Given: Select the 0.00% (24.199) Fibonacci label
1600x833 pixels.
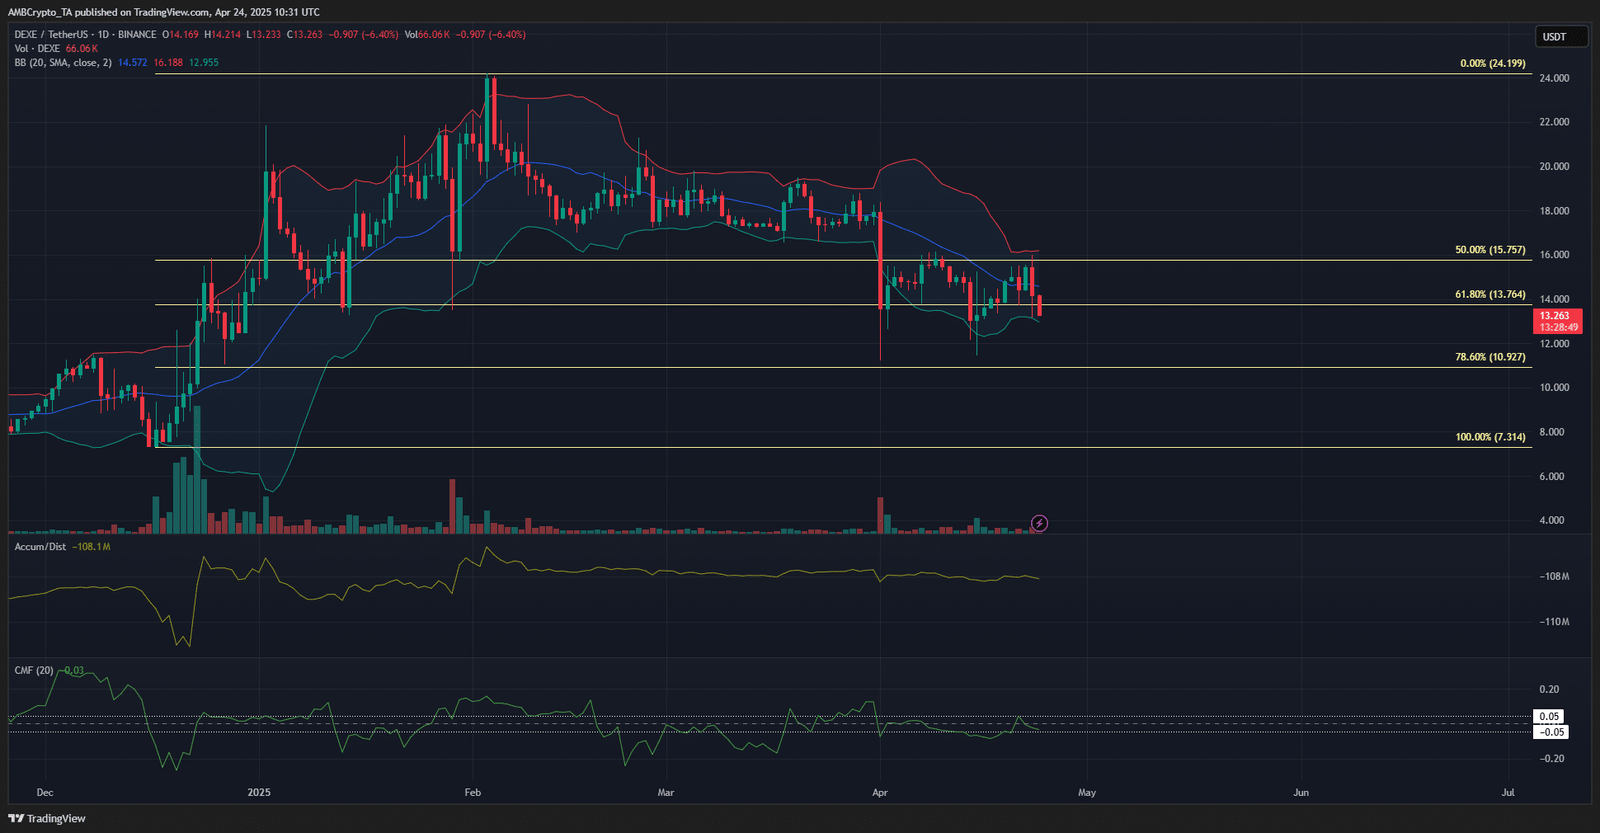Looking at the screenshot, I should click(x=1492, y=63).
